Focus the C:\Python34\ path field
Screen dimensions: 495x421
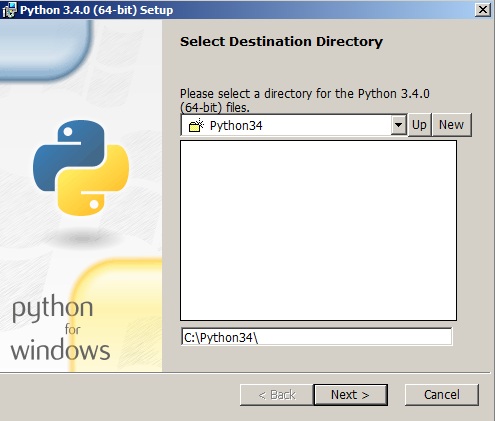pyautogui.click(x=316, y=337)
